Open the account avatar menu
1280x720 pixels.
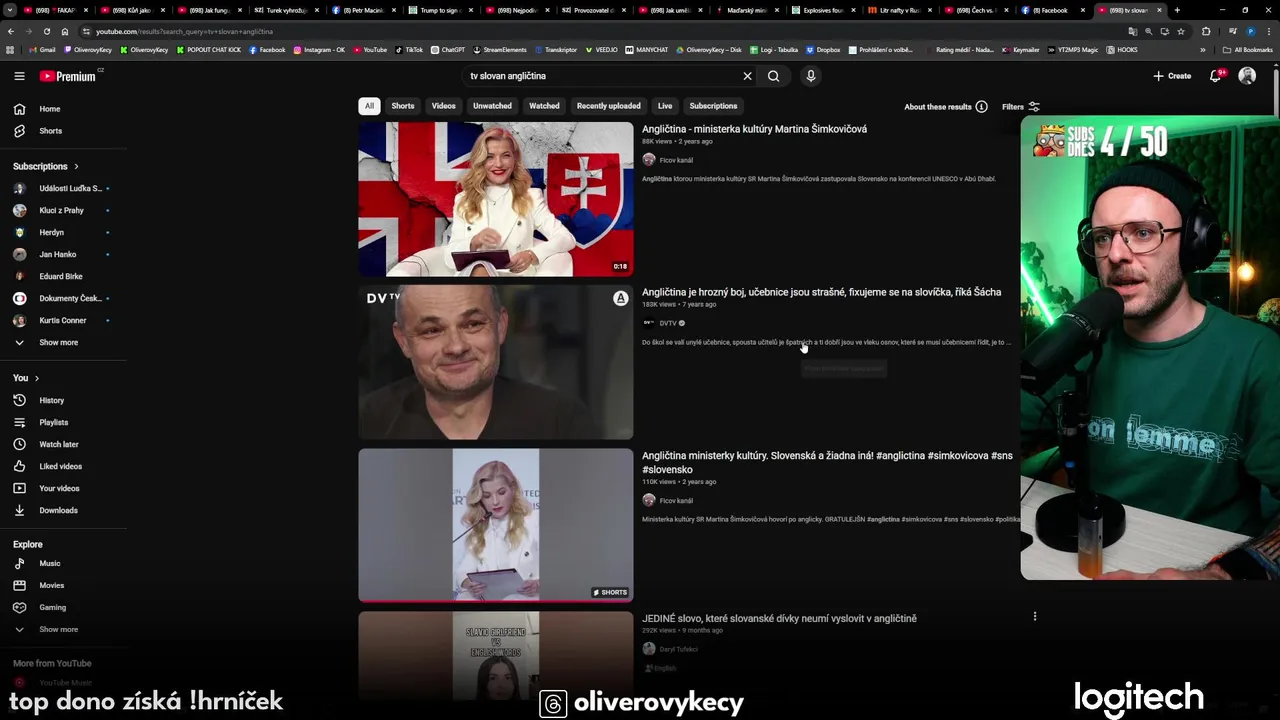[x=1247, y=76]
